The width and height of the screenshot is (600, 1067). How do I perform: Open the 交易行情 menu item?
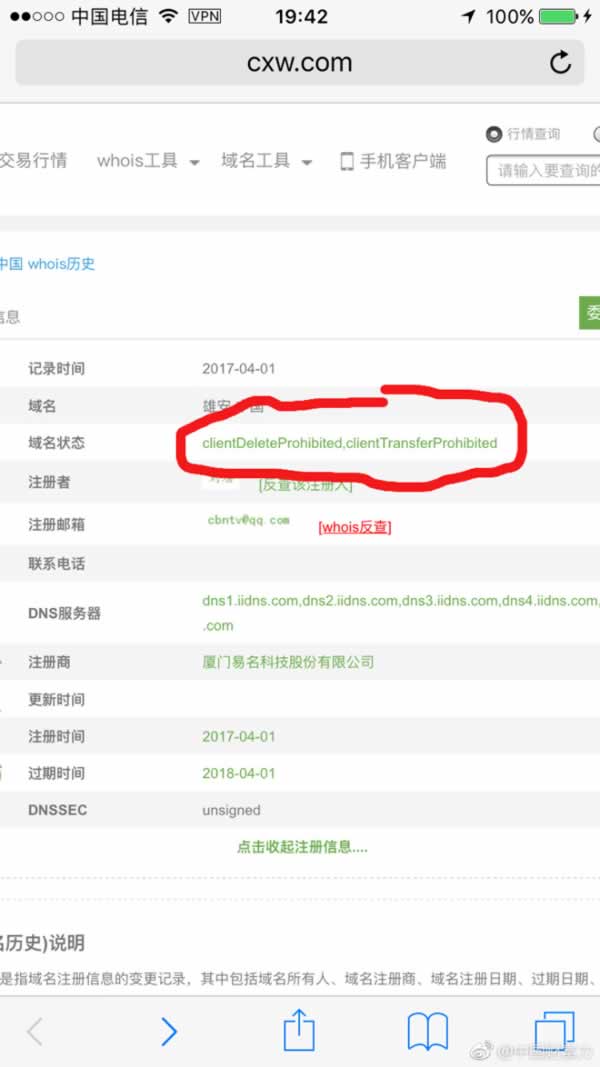[x=33, y=161]
